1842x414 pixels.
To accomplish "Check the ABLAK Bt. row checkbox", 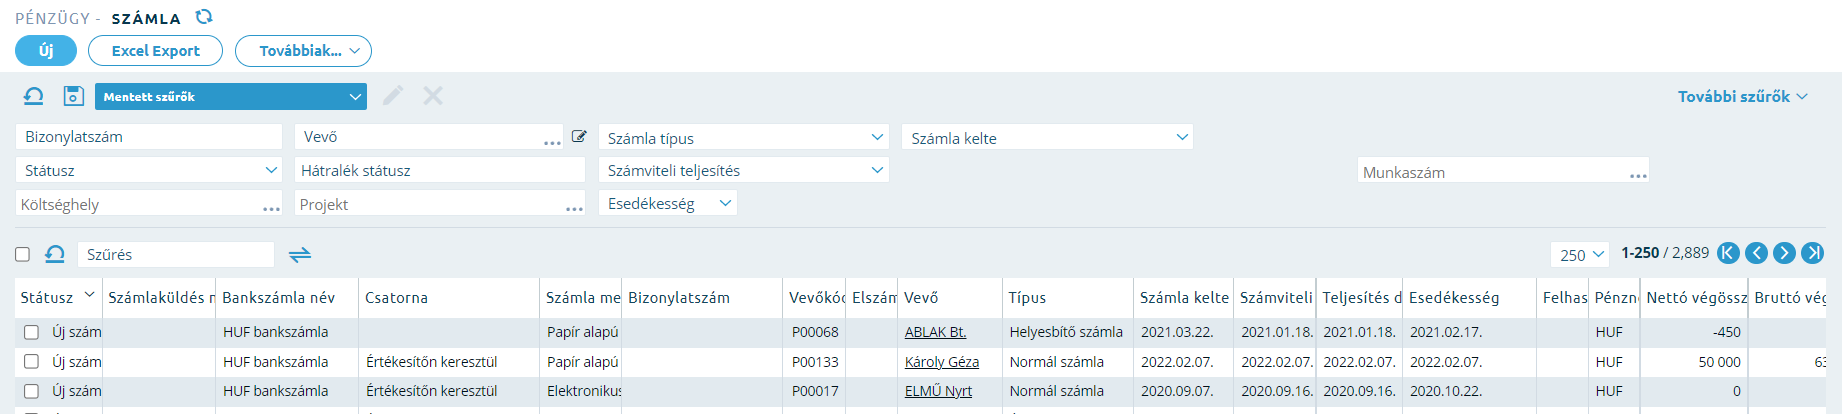I will 31,332.
